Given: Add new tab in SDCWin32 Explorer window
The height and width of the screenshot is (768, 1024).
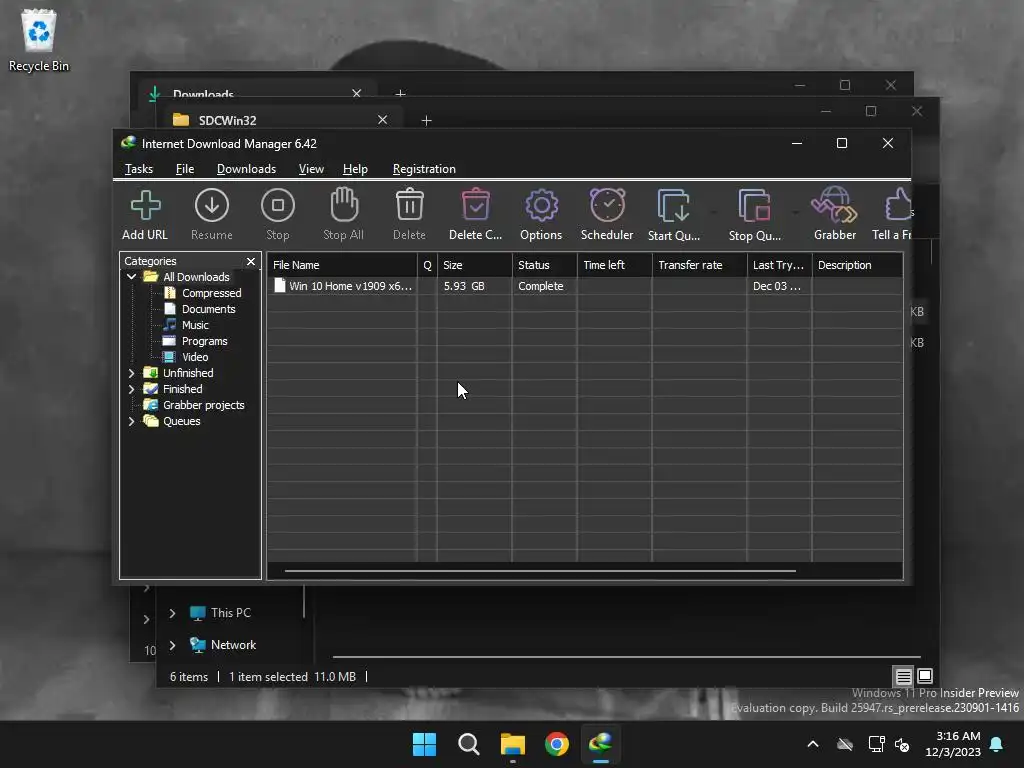Looking at the screenshot, I should pos(426,121).
